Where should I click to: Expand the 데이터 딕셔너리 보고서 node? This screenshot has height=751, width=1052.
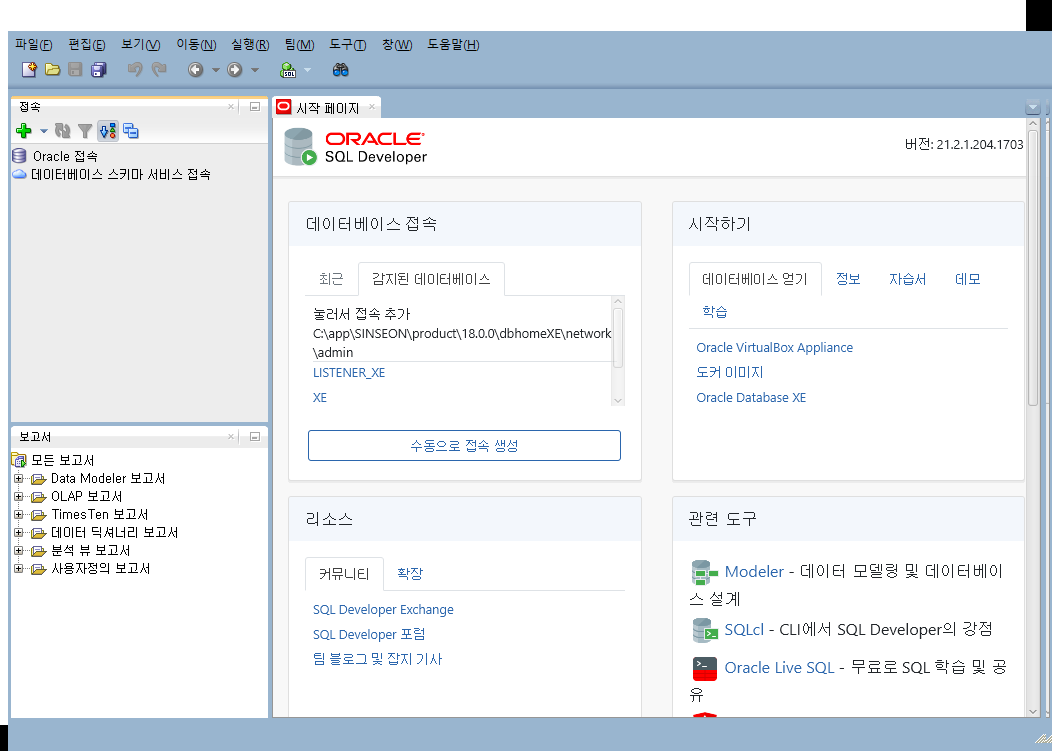[x=19, y=533]
